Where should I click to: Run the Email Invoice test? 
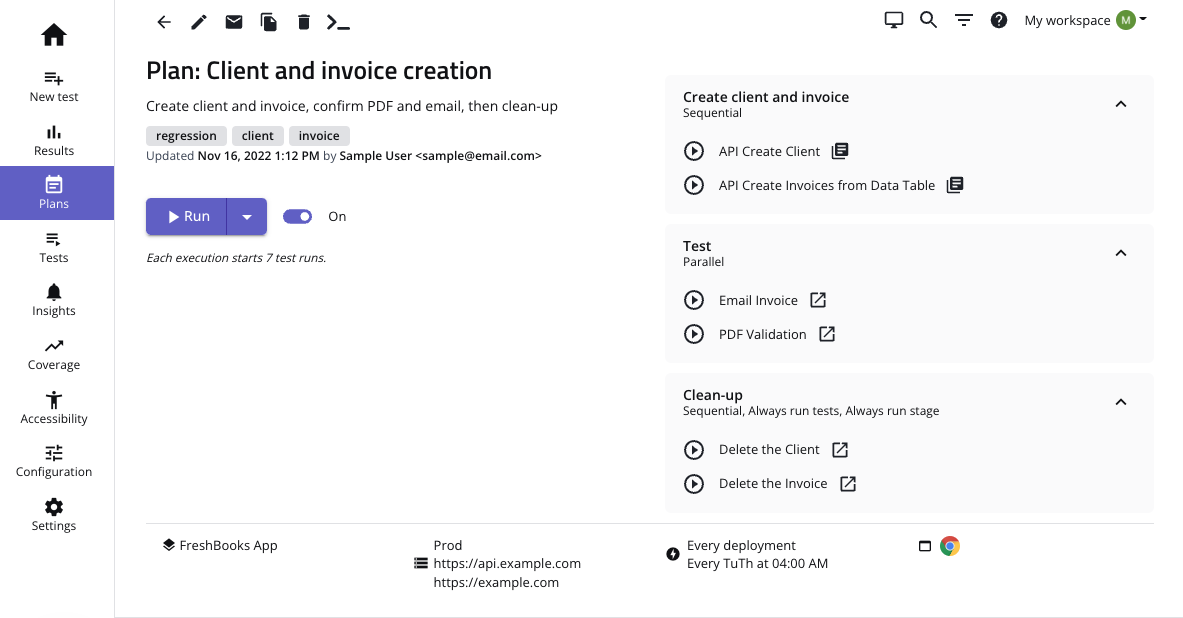(693, 300)
